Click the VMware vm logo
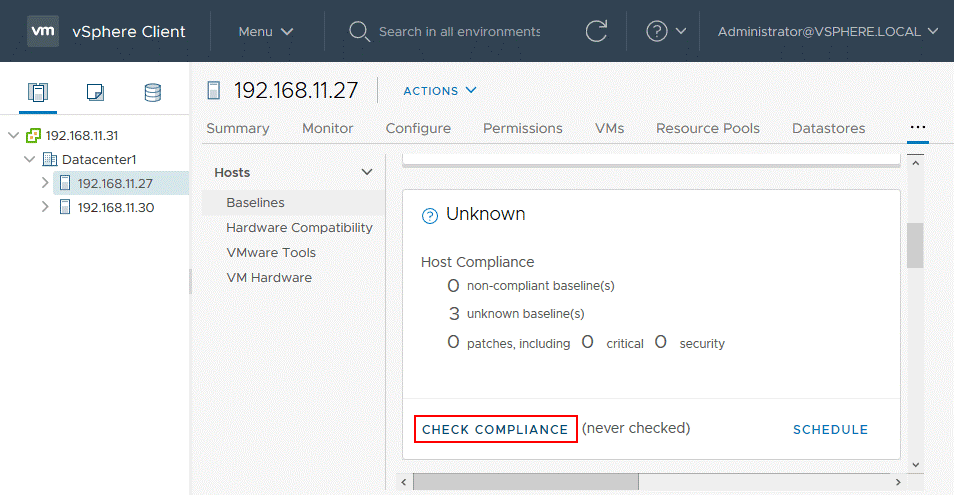This screenshot has height=495, width=954. [42, 31]
